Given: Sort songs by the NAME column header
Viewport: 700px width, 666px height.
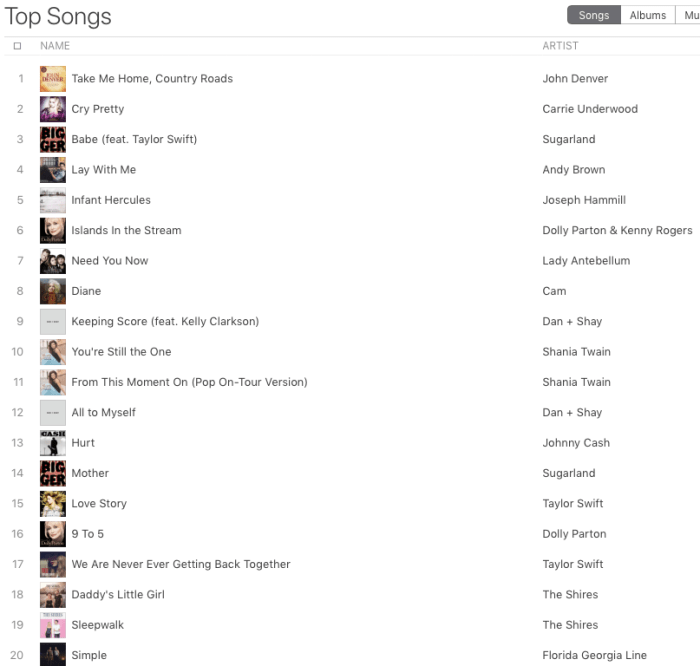Looking at the screenshot, I should click(55, 46).
